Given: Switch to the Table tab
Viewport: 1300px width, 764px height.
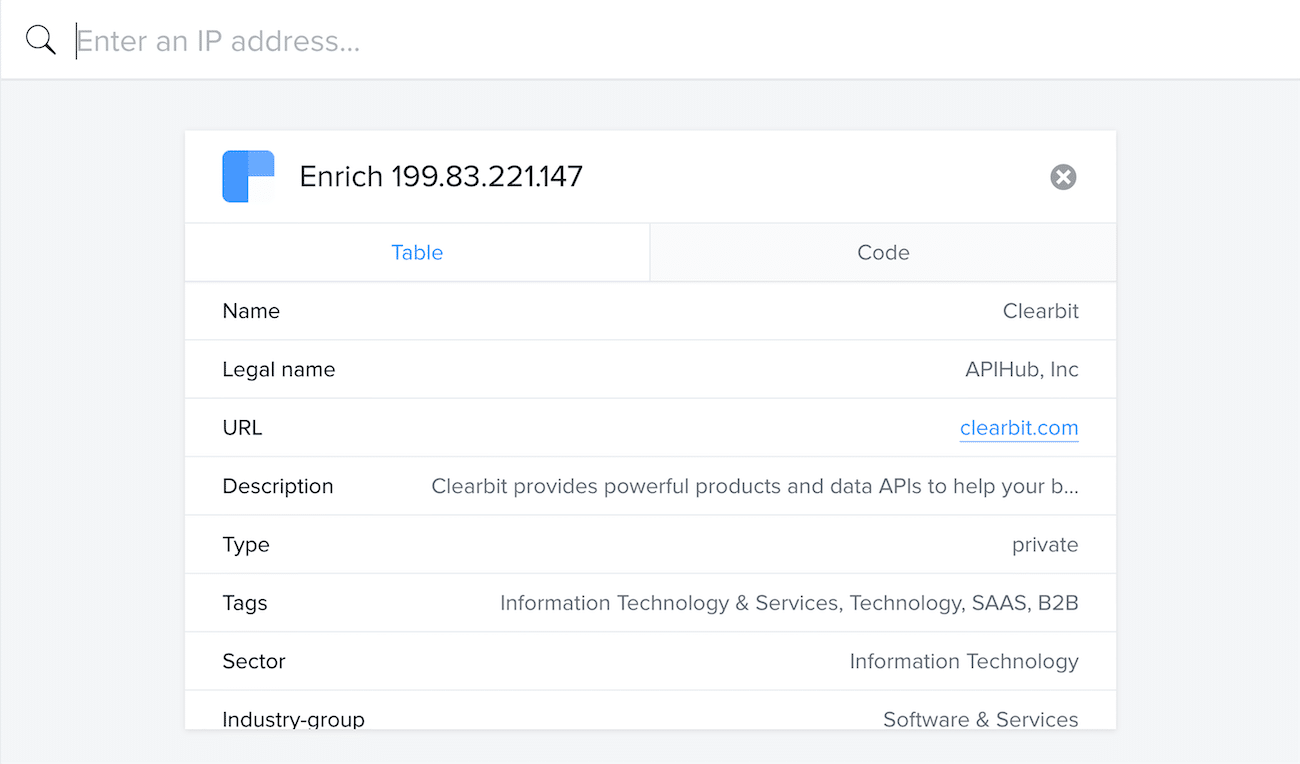Looking at the screenshot, I should (417, 253).
